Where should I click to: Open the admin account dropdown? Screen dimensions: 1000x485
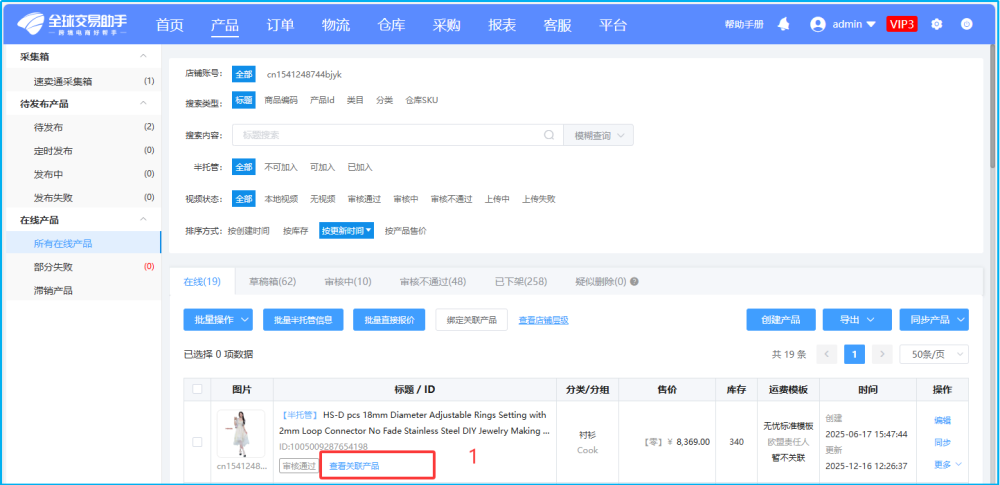click(x=855, y=24)
